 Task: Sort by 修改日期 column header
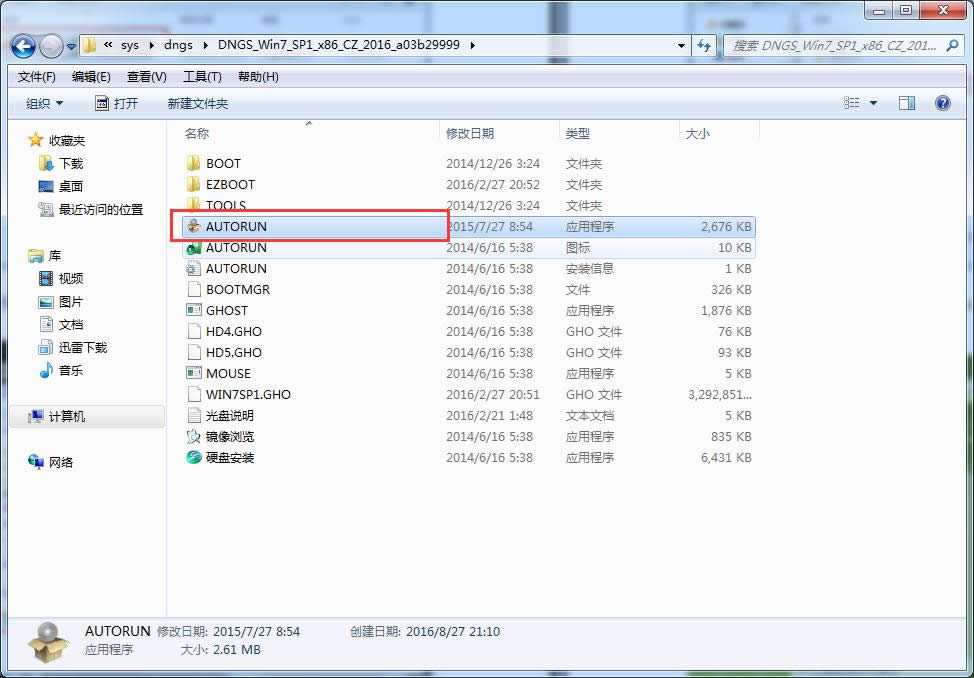tap(470, 134)
